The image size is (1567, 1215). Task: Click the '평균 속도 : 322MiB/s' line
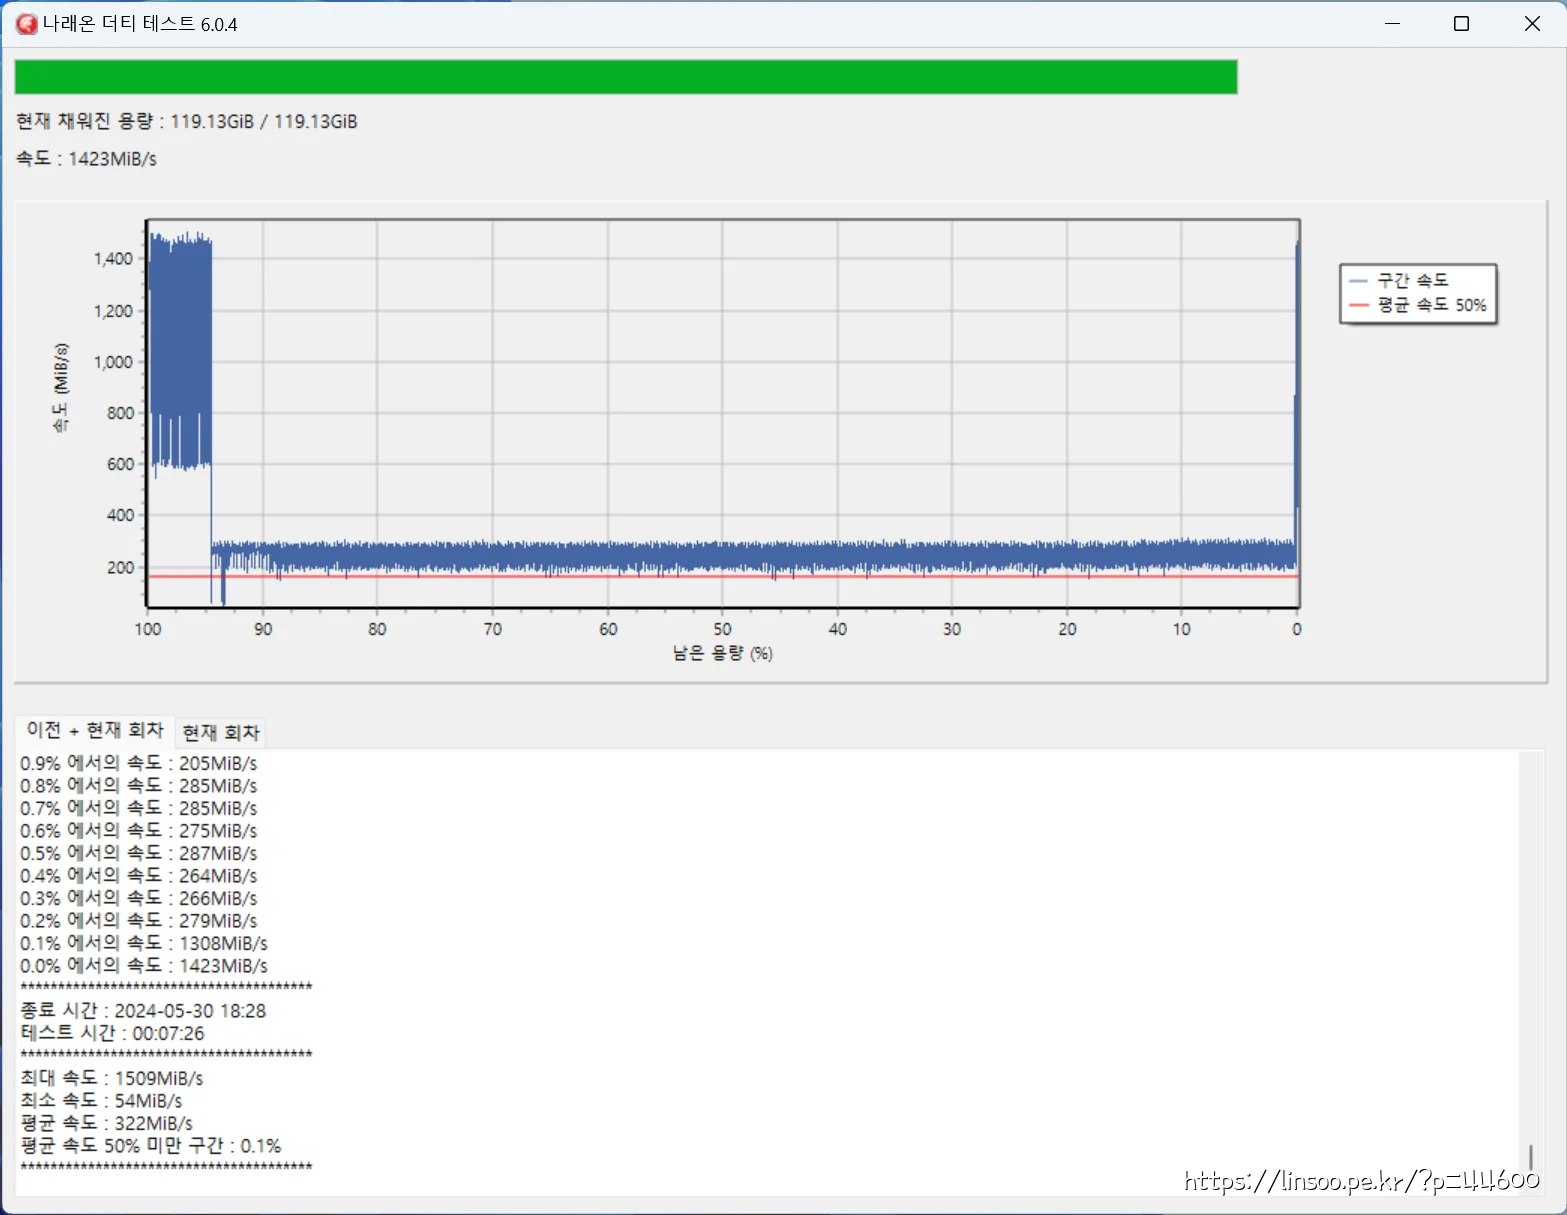click(106, 1123)
